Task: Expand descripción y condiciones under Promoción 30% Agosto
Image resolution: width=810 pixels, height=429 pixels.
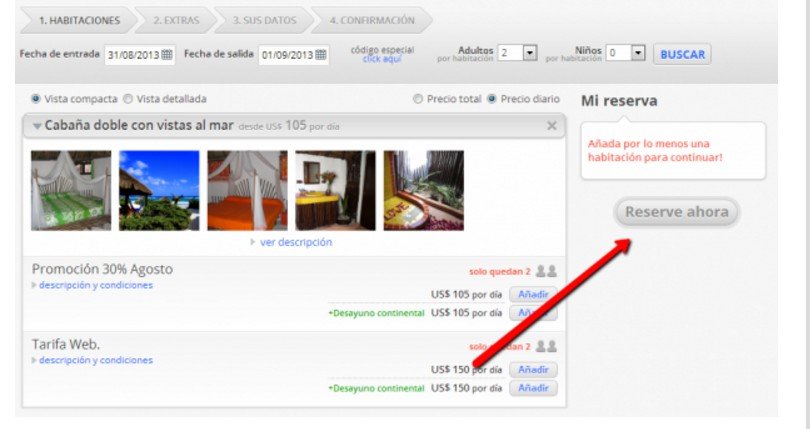Action: click(x=95, y=285)
